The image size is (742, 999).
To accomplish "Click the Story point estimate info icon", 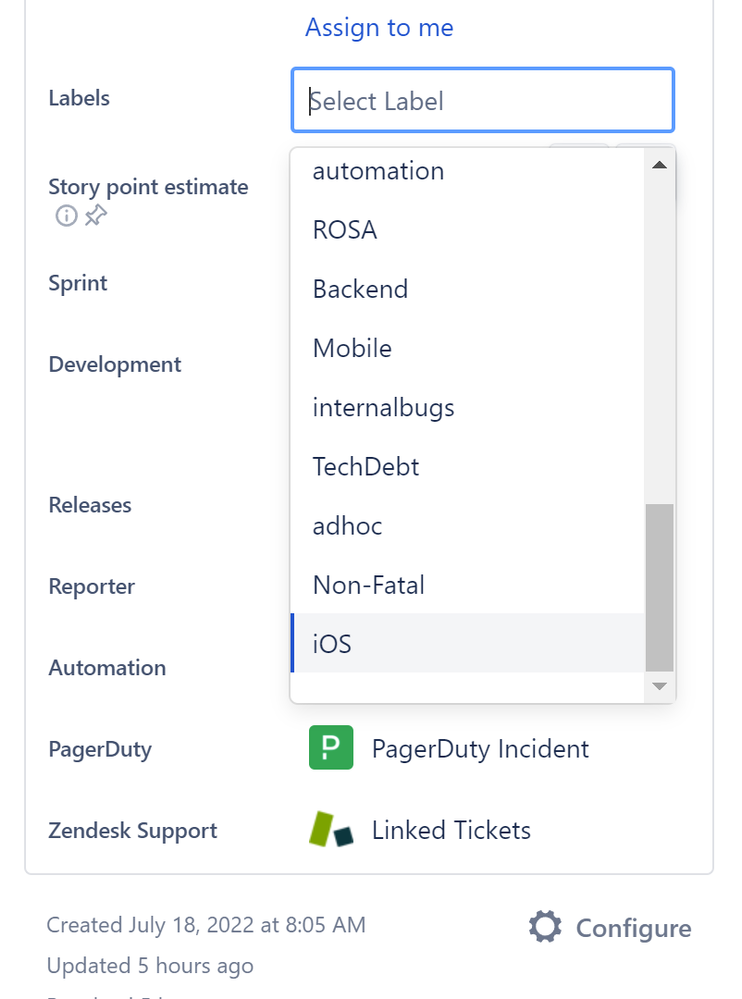I will [x=66, y=216].
